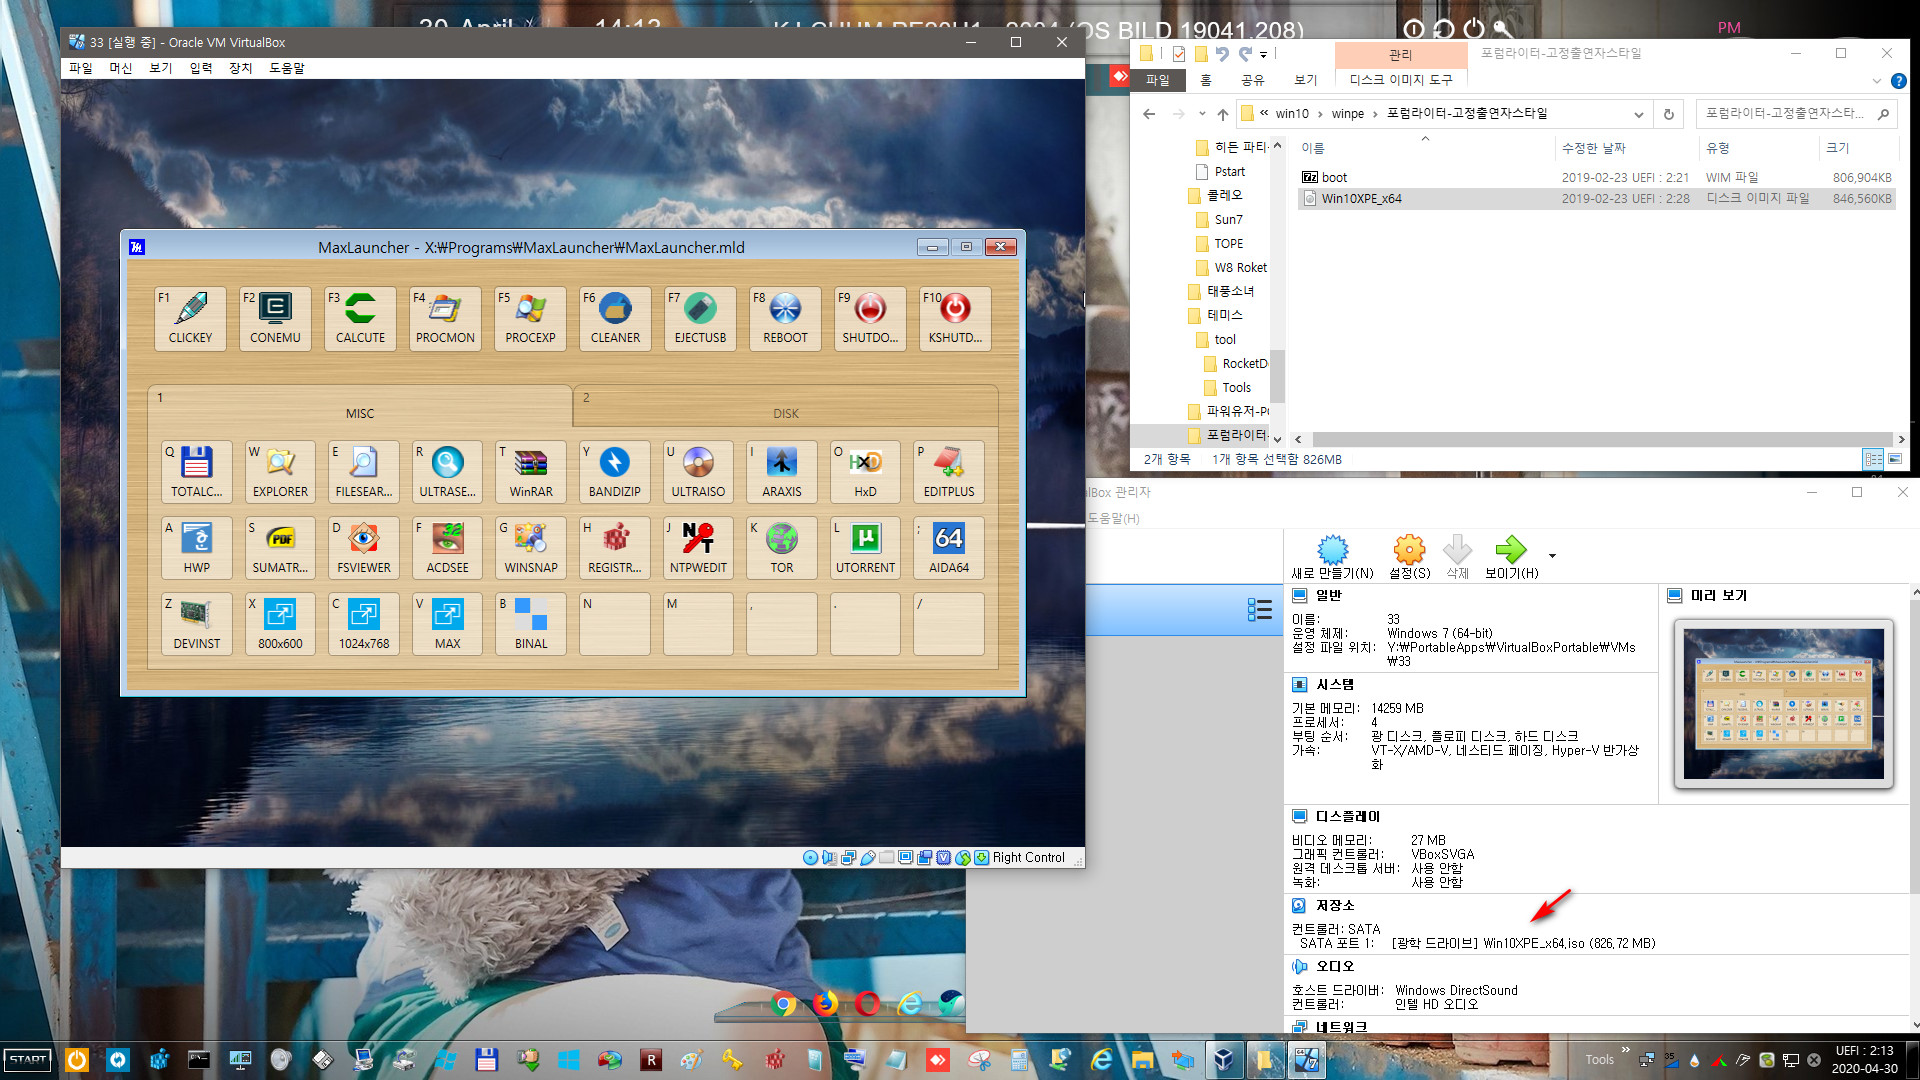
Task: Launch EXPLORER from the W key slot
Action: coord(280,472)
